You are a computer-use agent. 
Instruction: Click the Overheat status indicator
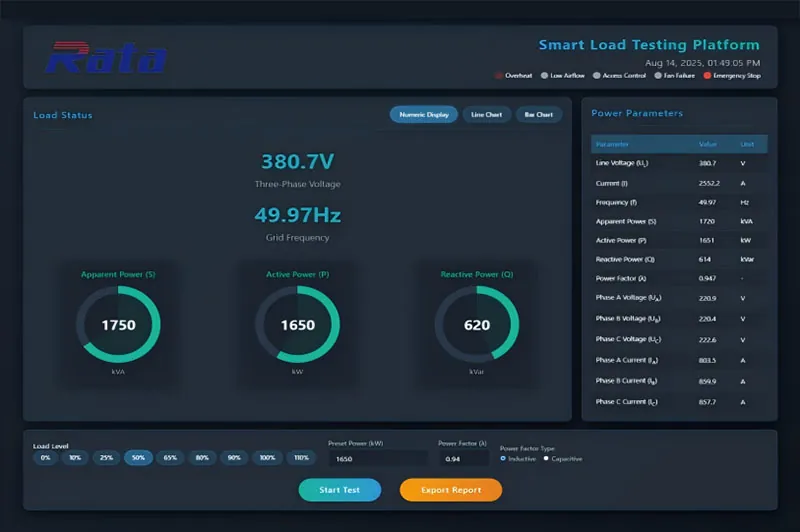(514, 75)
